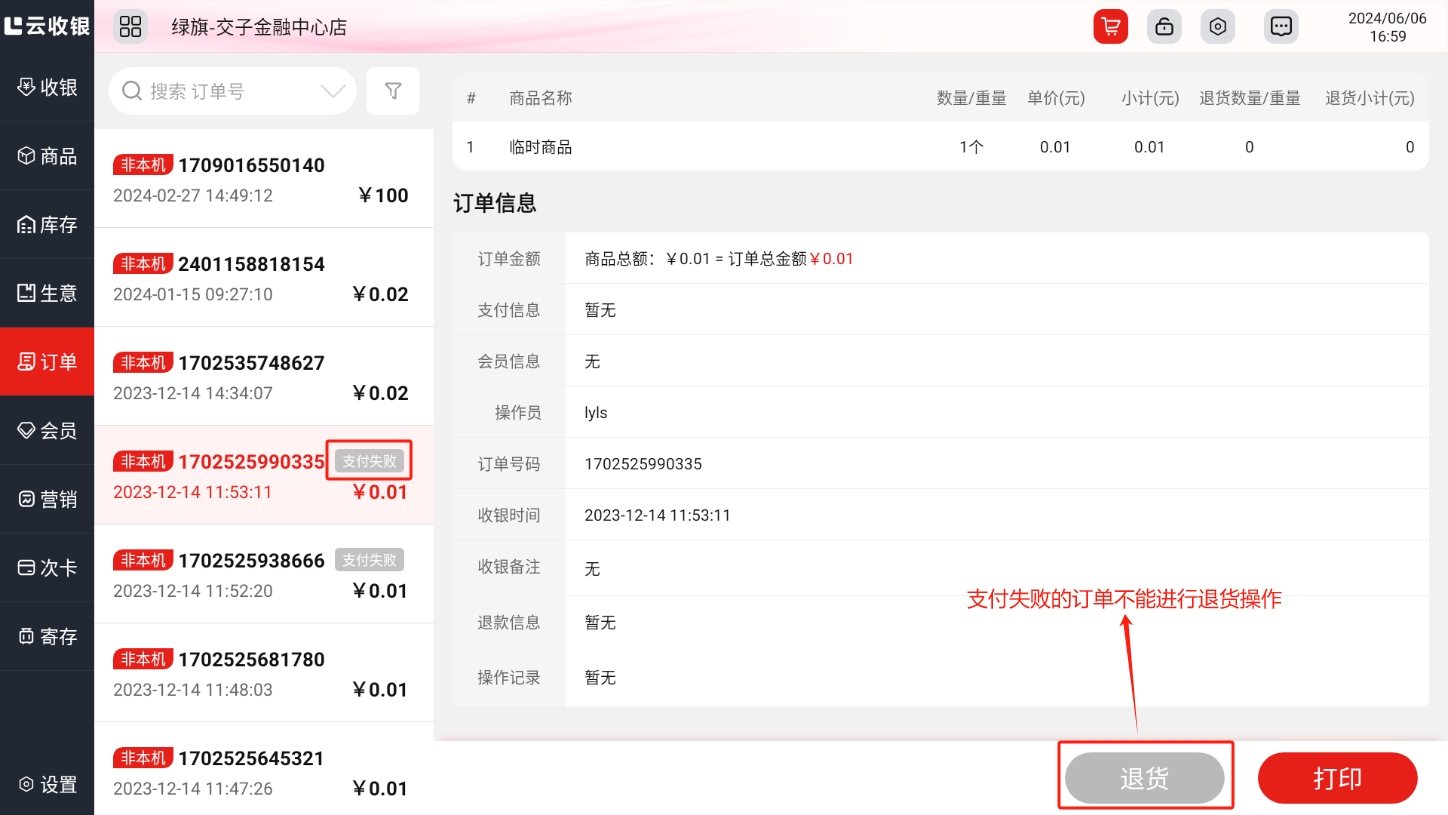The width and height of the screenshot is (1448, 815).
Task: Open the hexagon settings icon in header
Action: (1217, 27)
